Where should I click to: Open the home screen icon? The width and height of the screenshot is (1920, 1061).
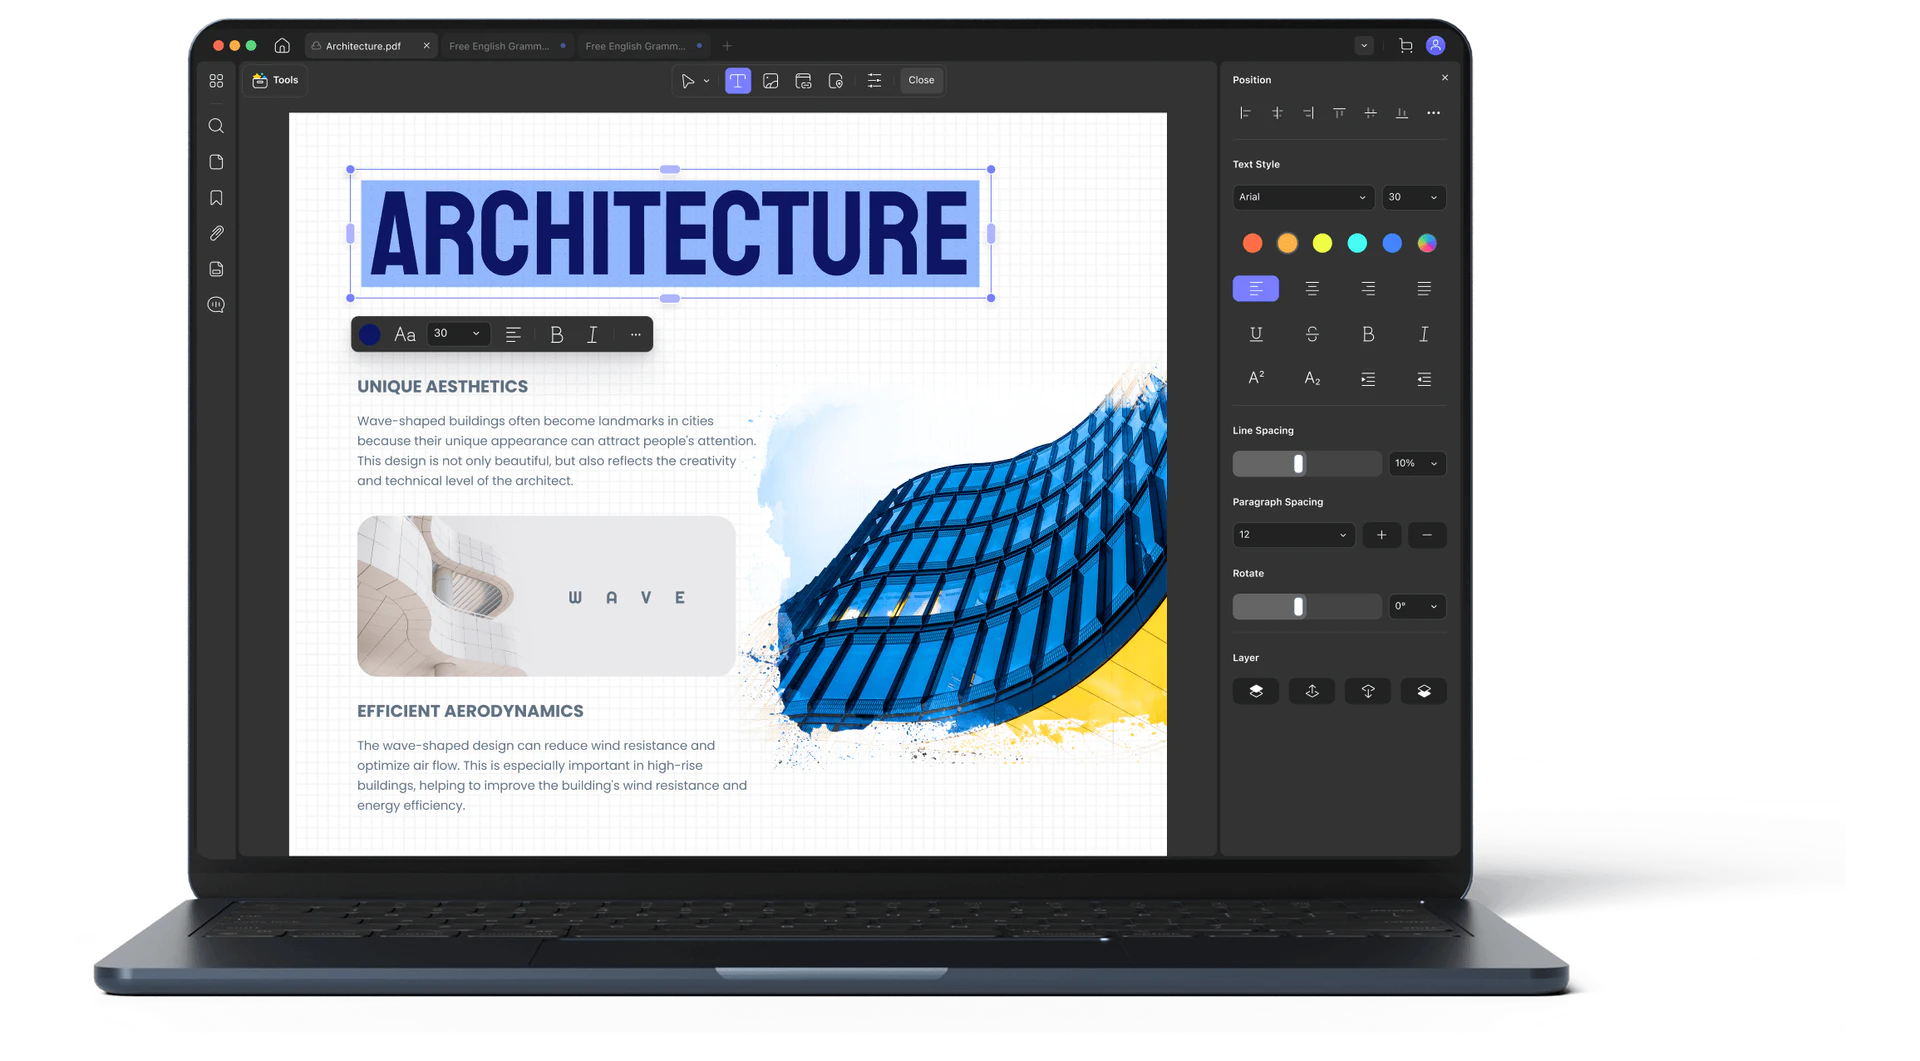282,46
